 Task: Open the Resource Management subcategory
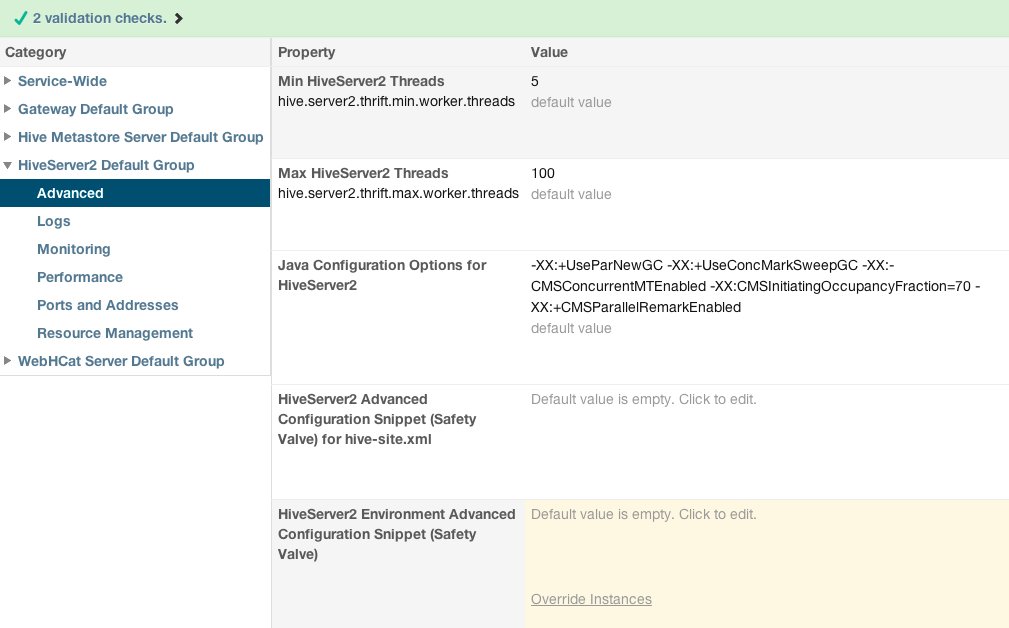point(115,333)
